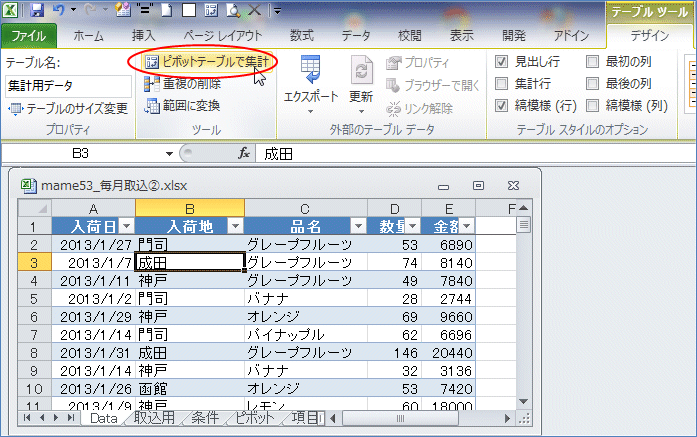Open the 表示 ribbon tab
This screenshot has height=437, width=697.
[x=461, y=36]
